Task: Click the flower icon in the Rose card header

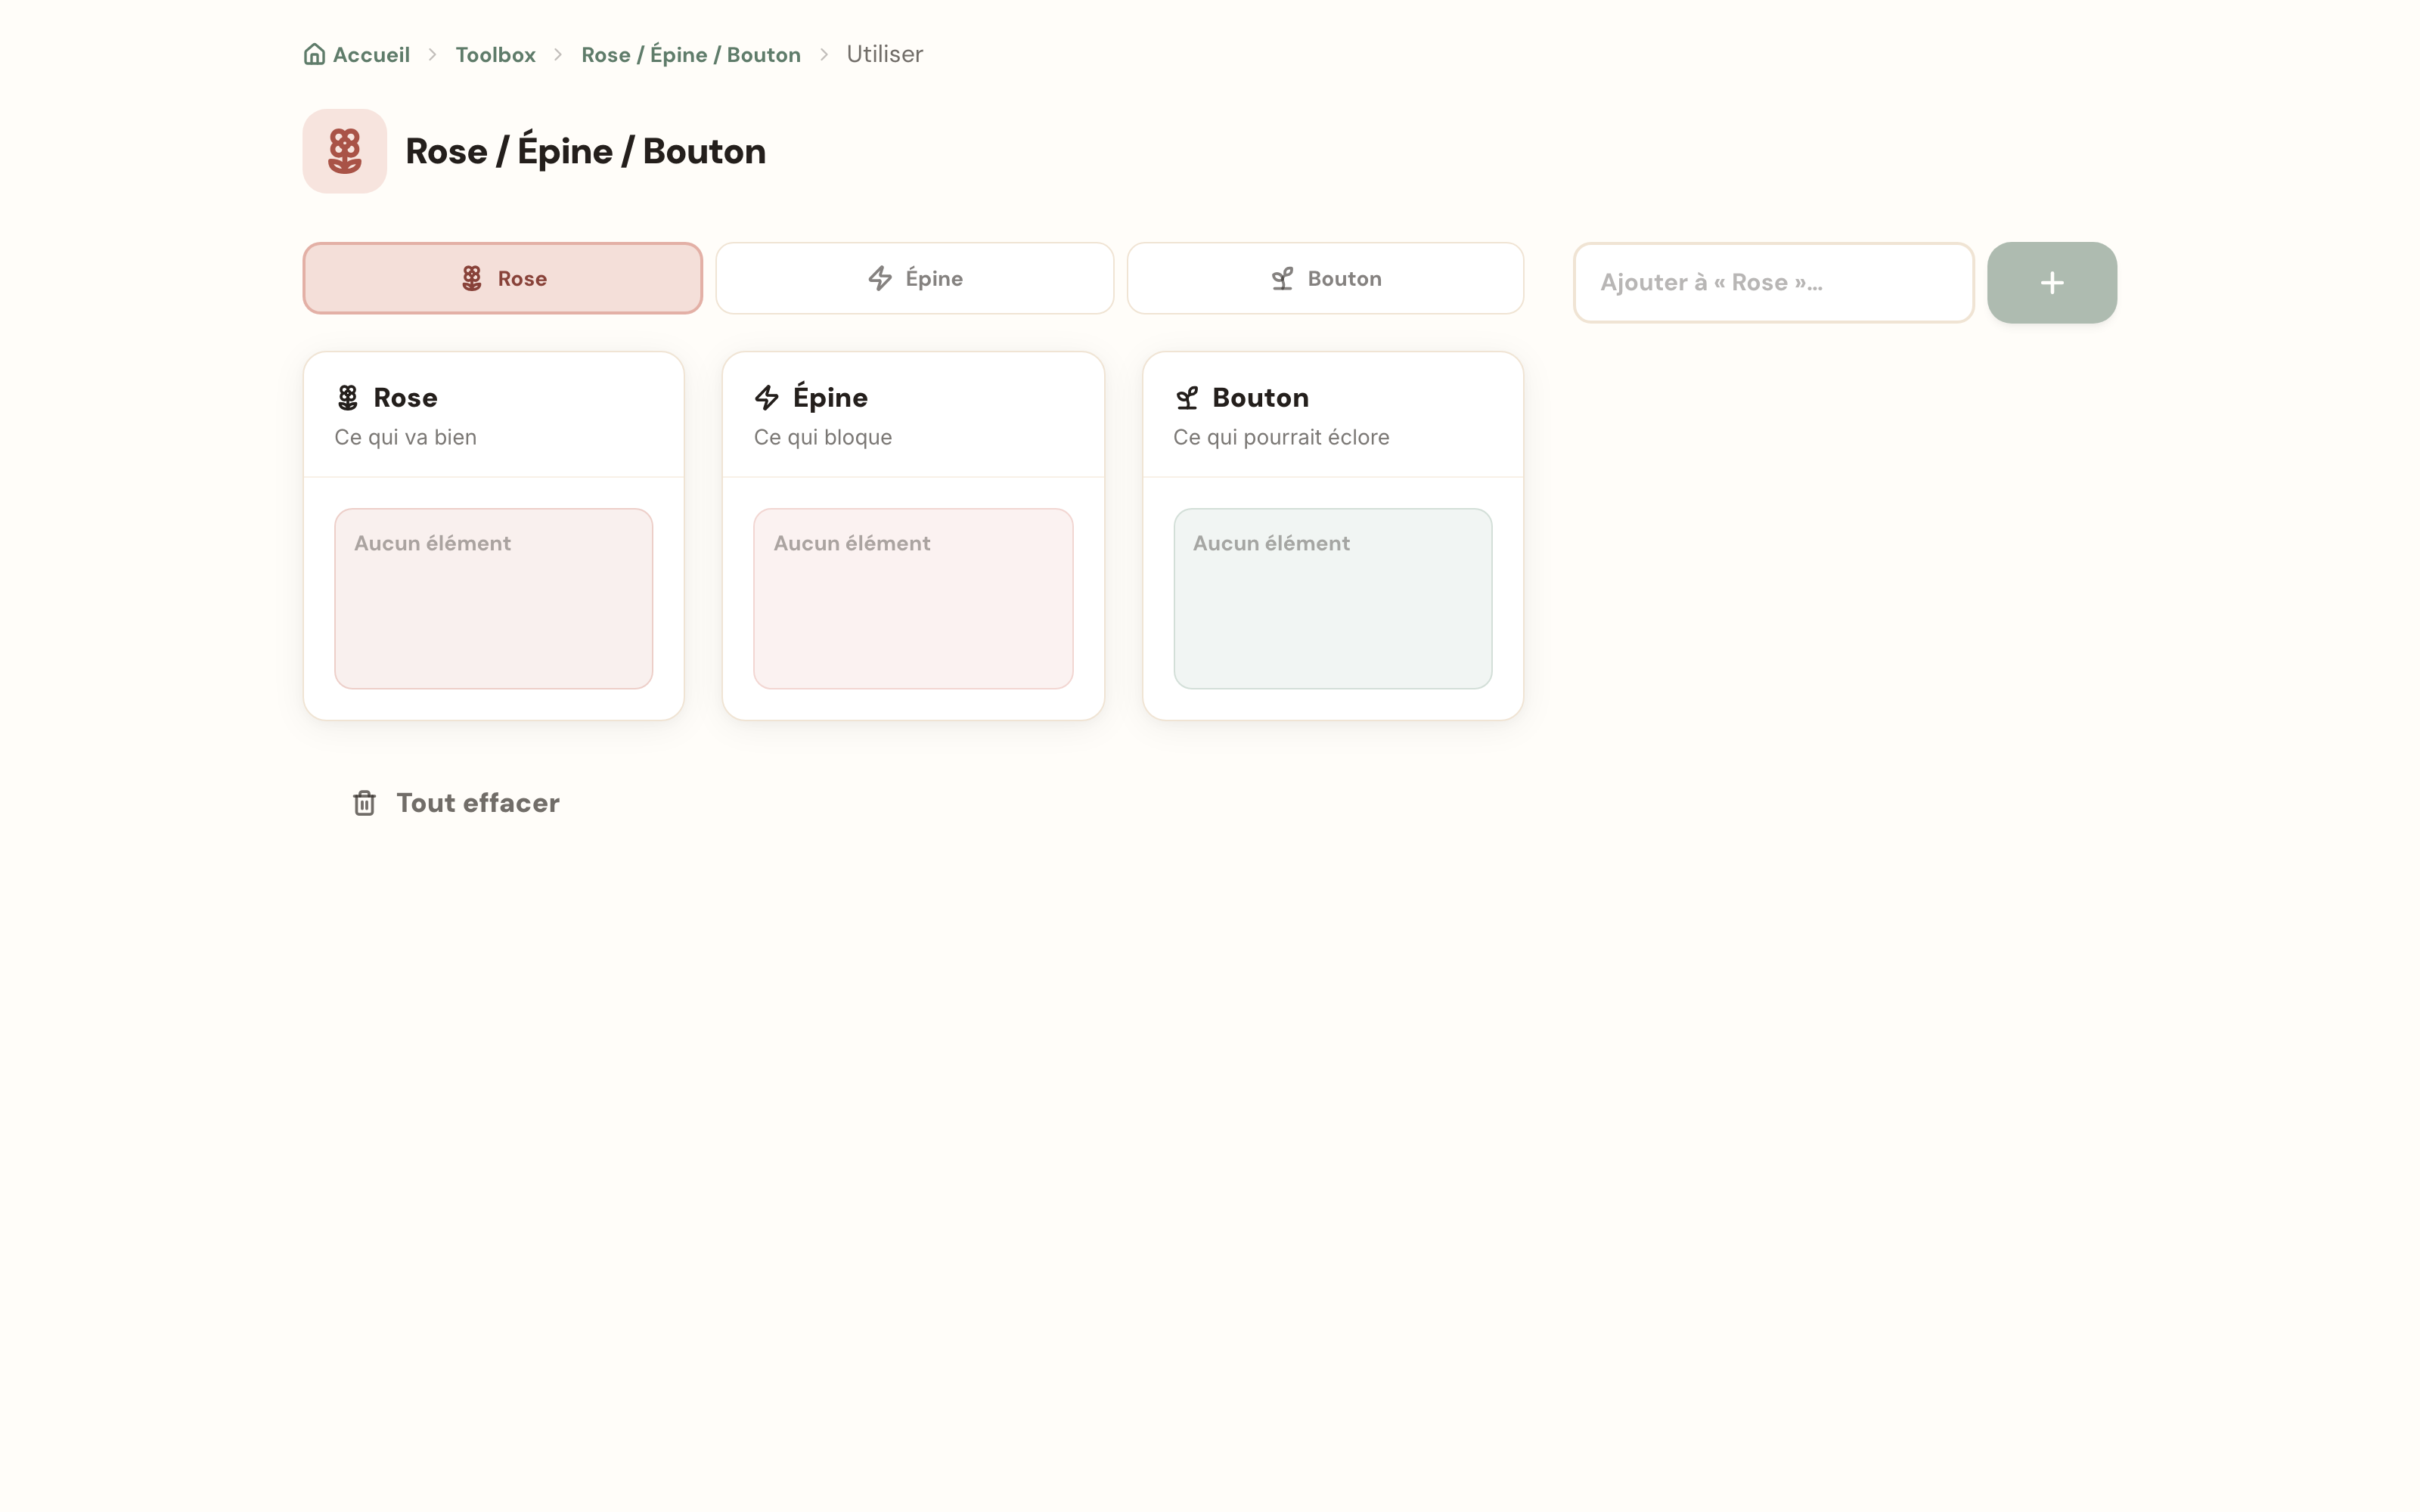Action: click(348, 398)
